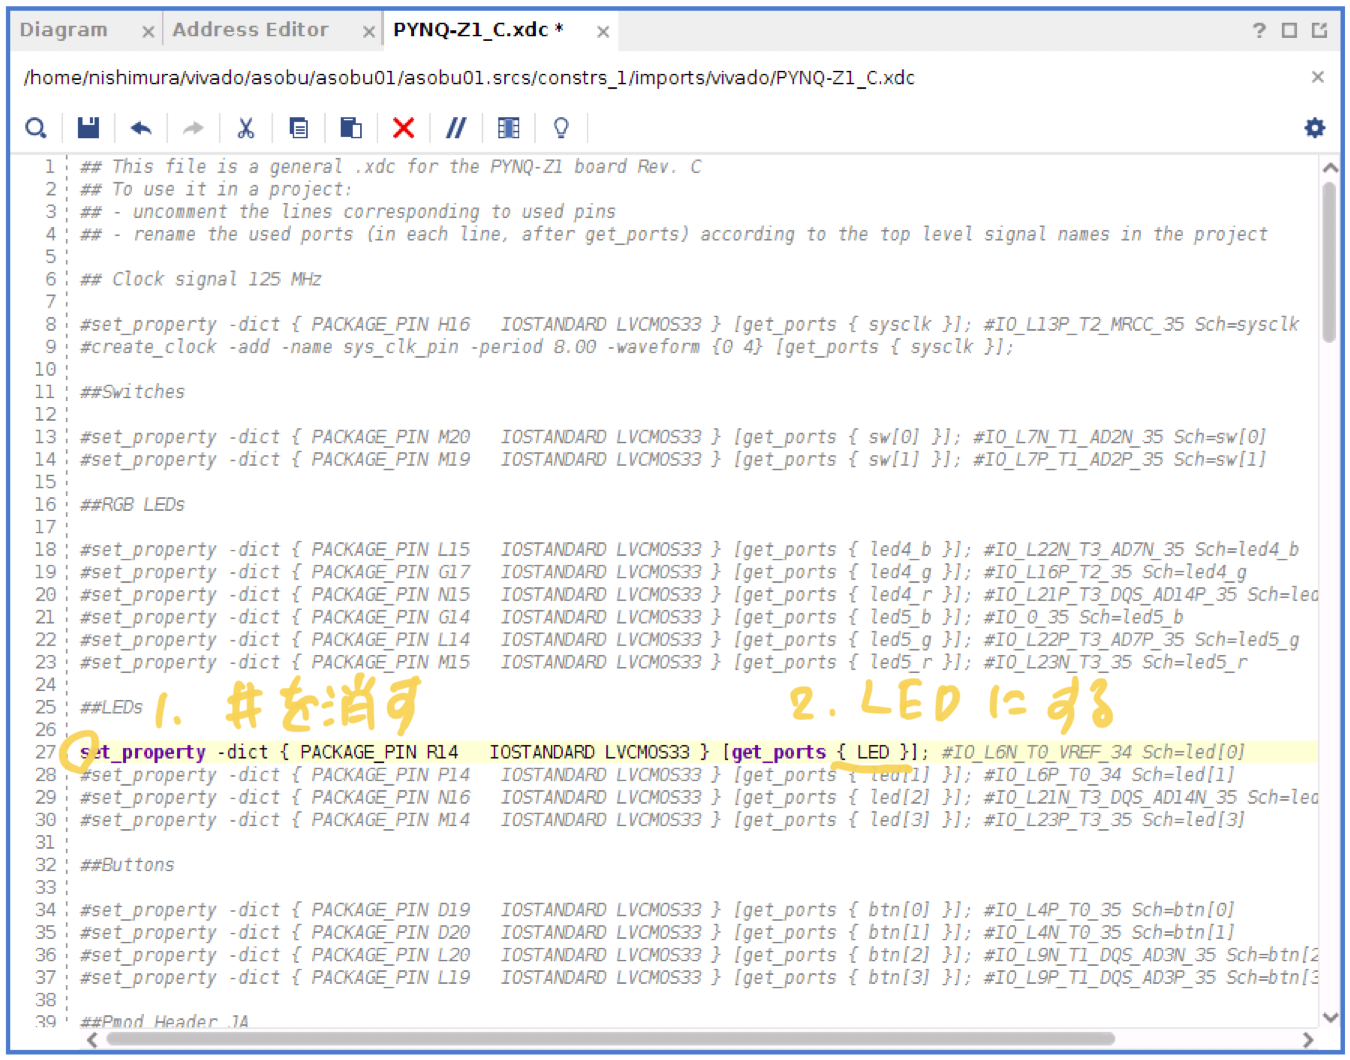This screenshot has width=1350, height=1060.
Task: Click scroll left arrow
Action: (92, 1039)
